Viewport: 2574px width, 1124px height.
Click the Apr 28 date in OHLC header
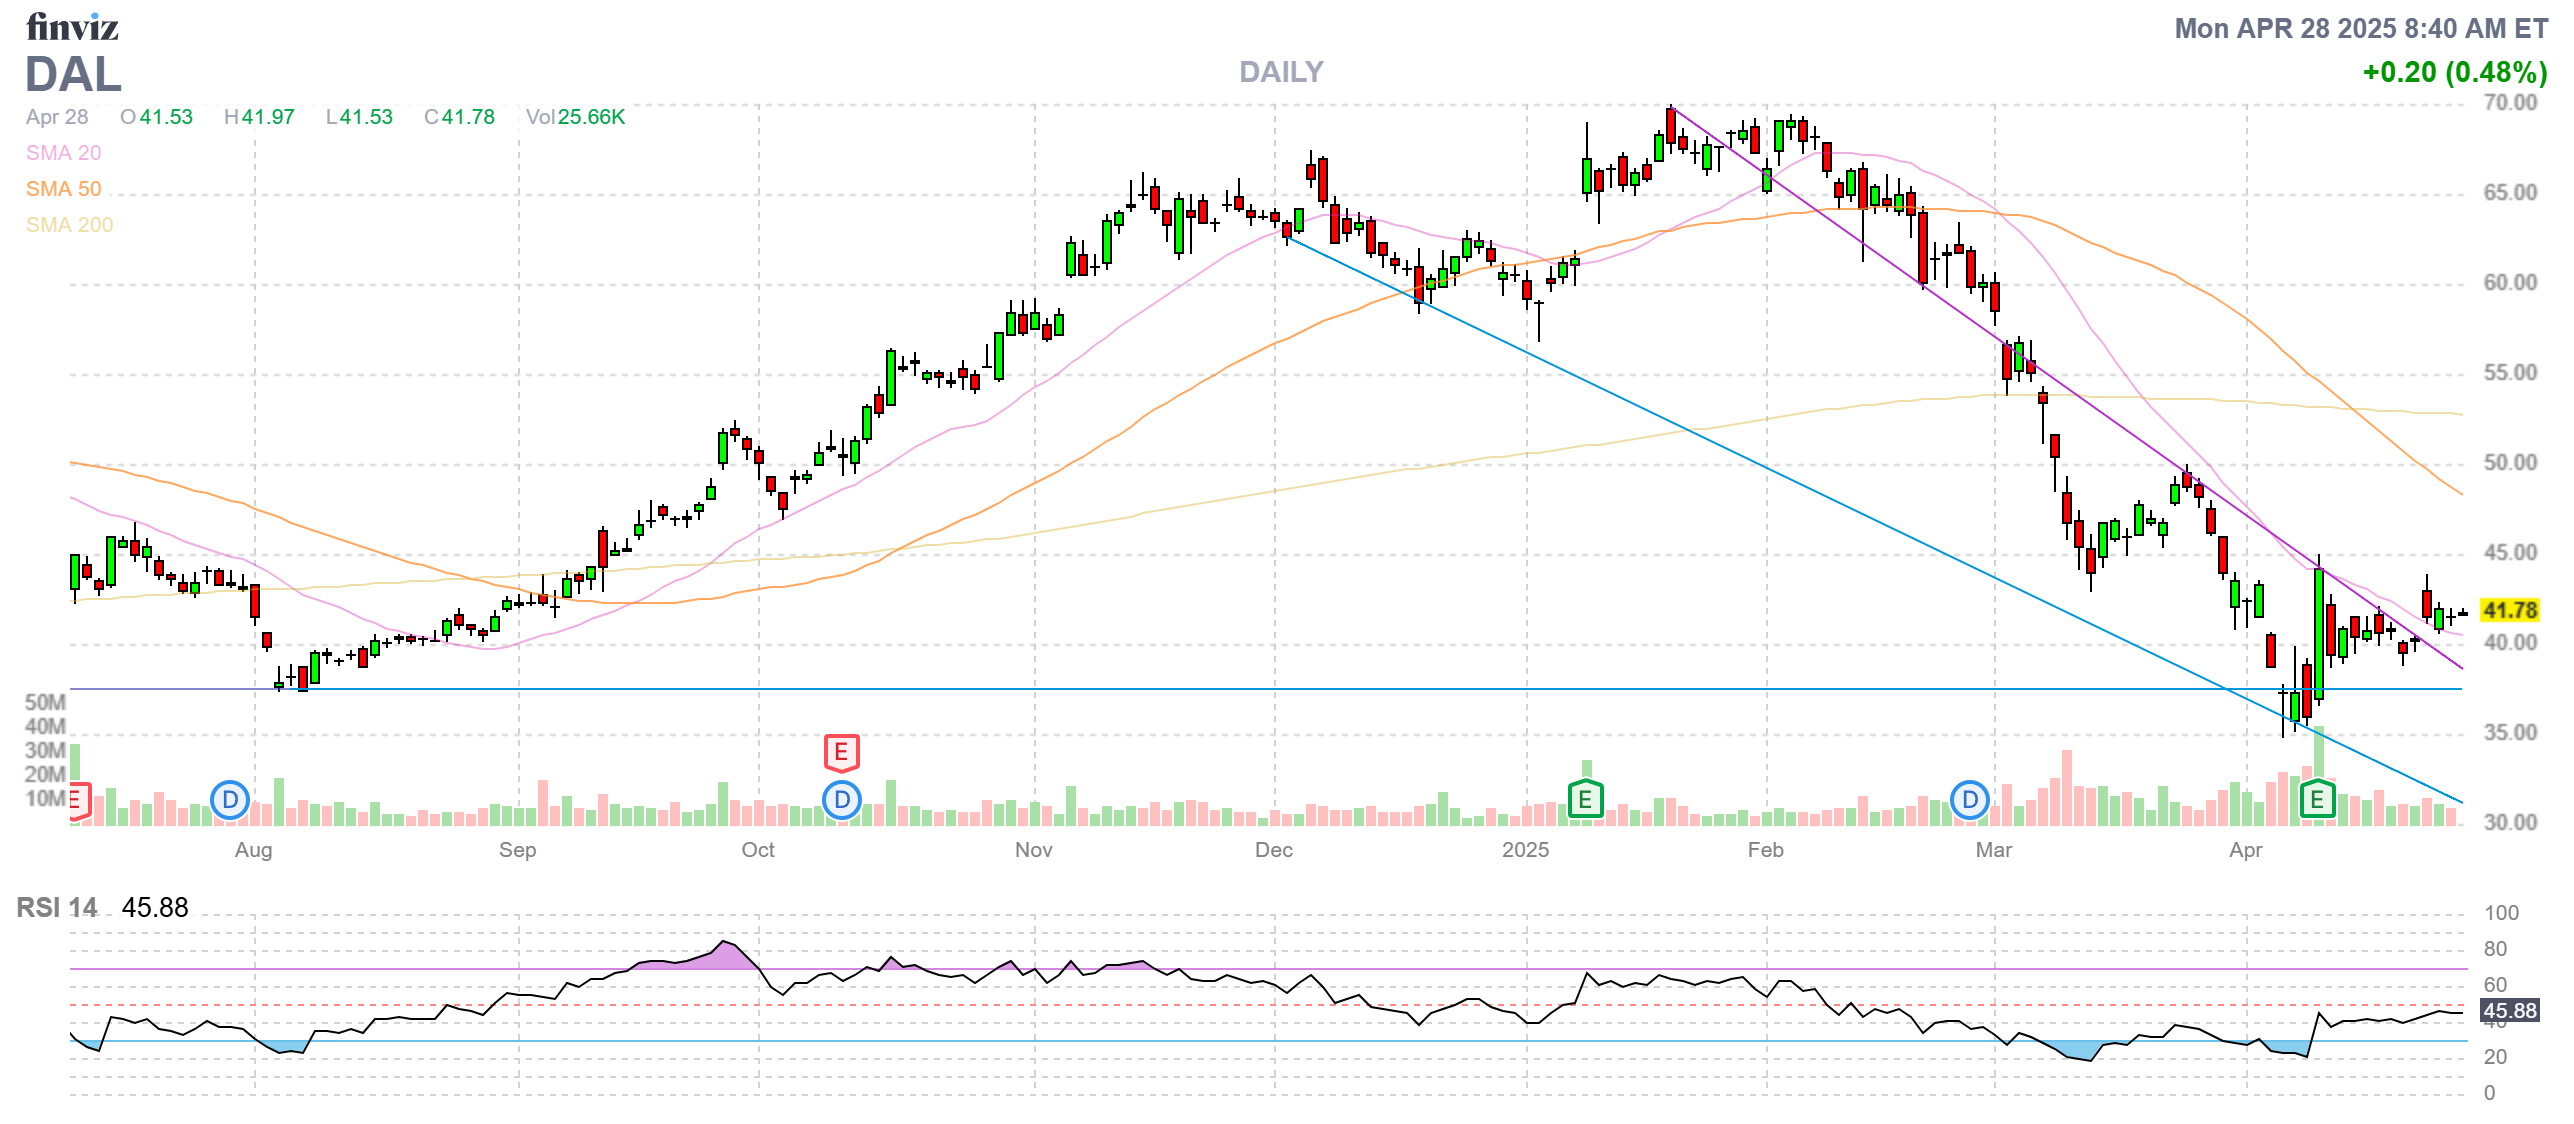[x=57, y=117]
